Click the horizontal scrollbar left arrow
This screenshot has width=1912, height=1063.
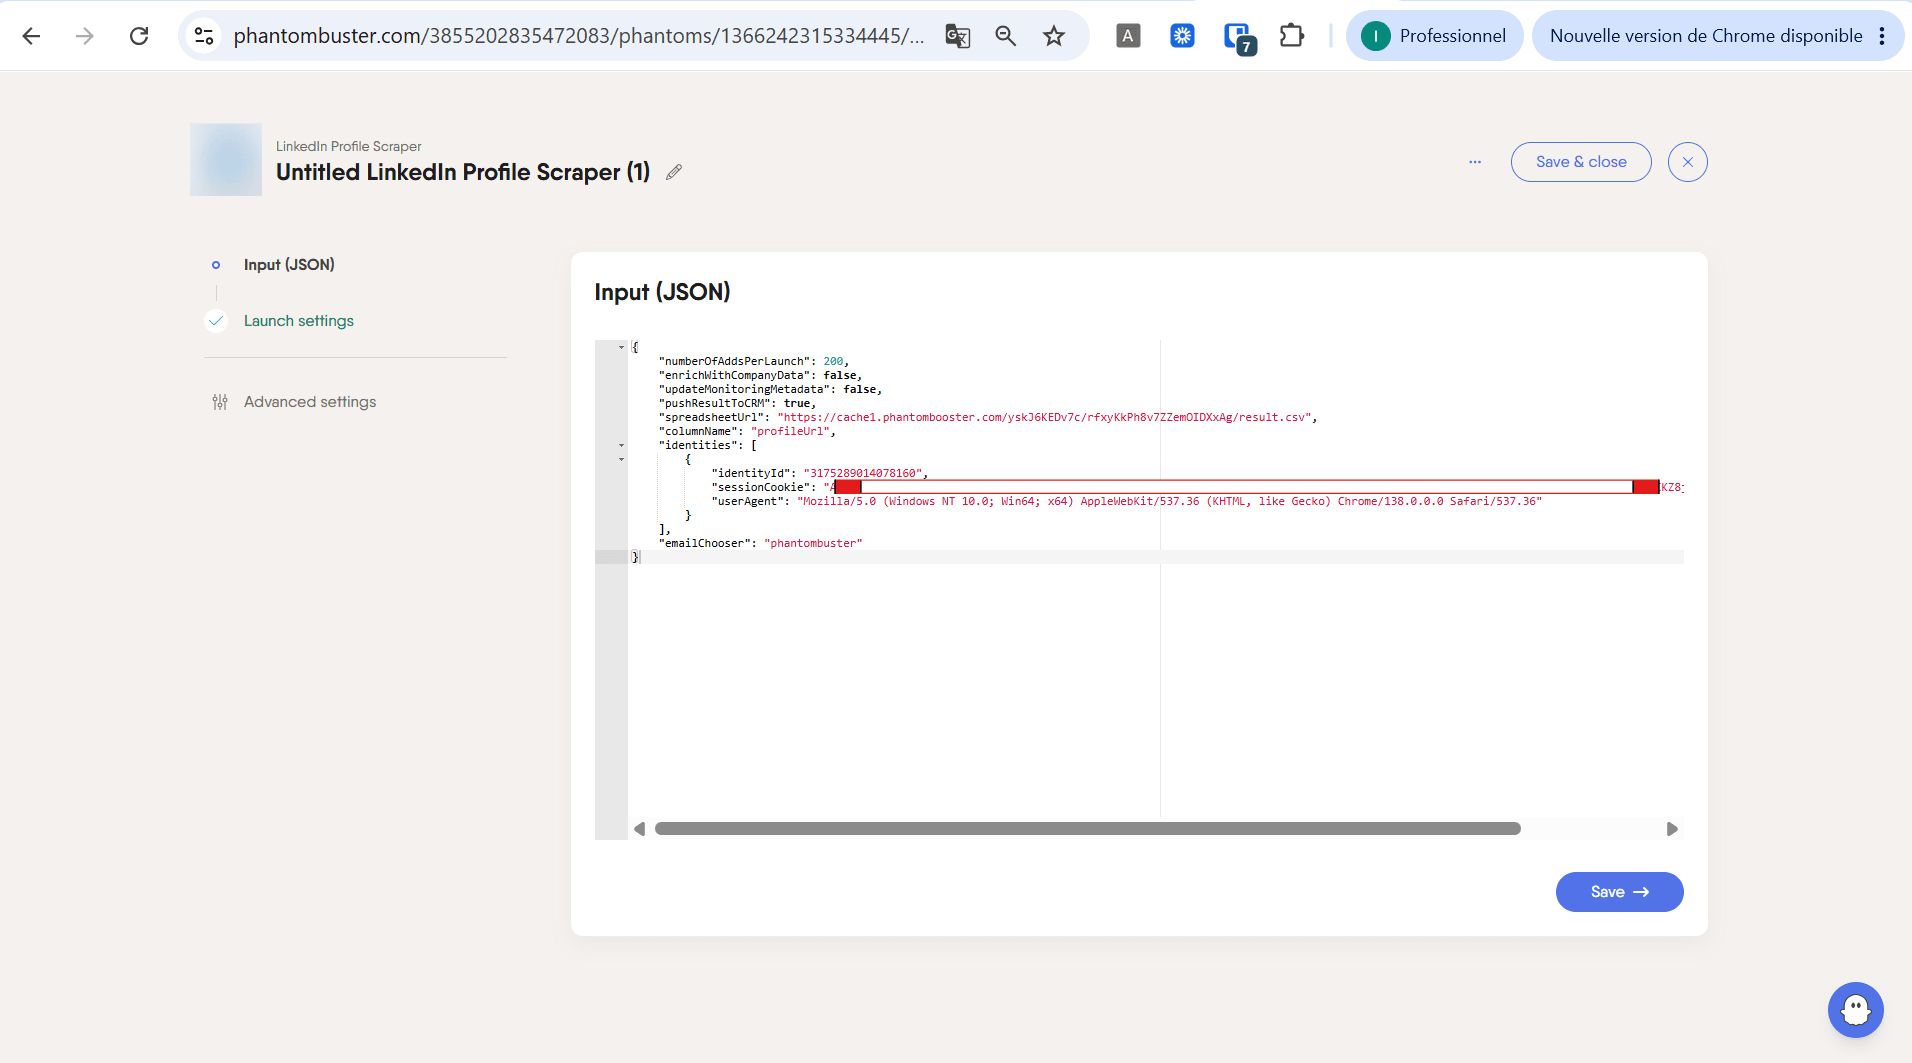coord(640,829)
